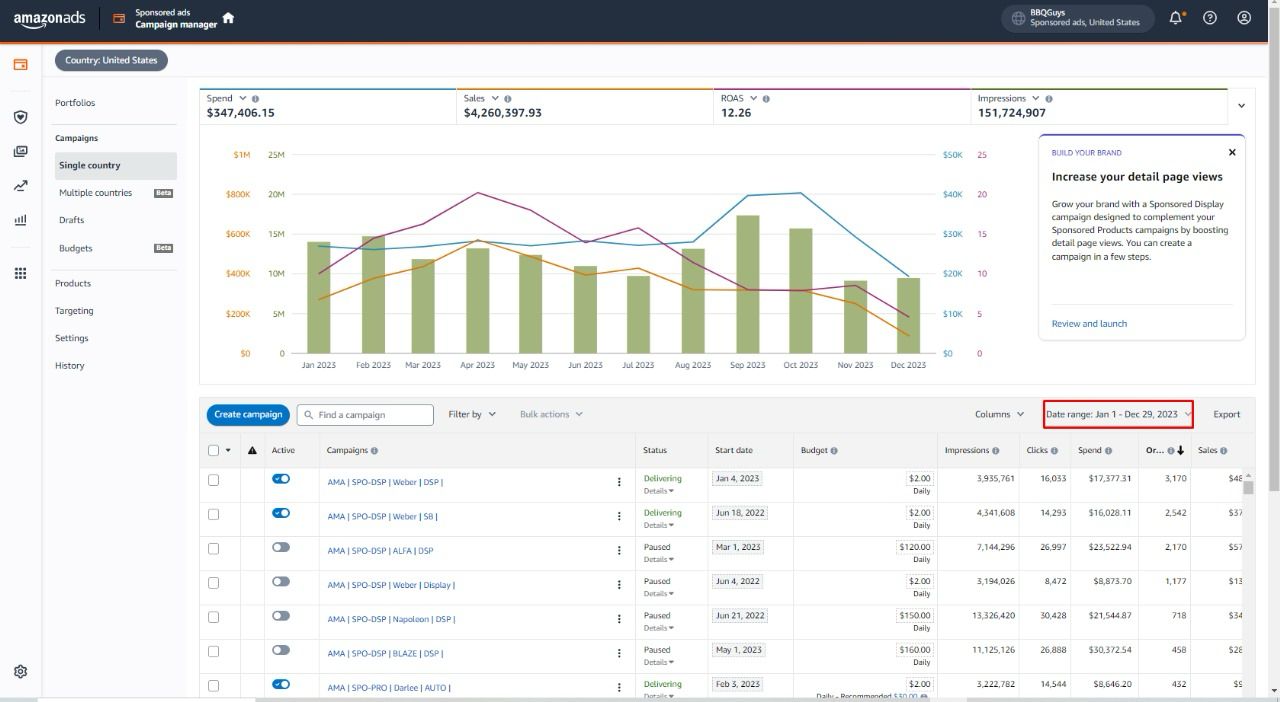Open the Bulk actions dropdown
This screenshot has height=702, width=1280.
[x=551, y=414]
